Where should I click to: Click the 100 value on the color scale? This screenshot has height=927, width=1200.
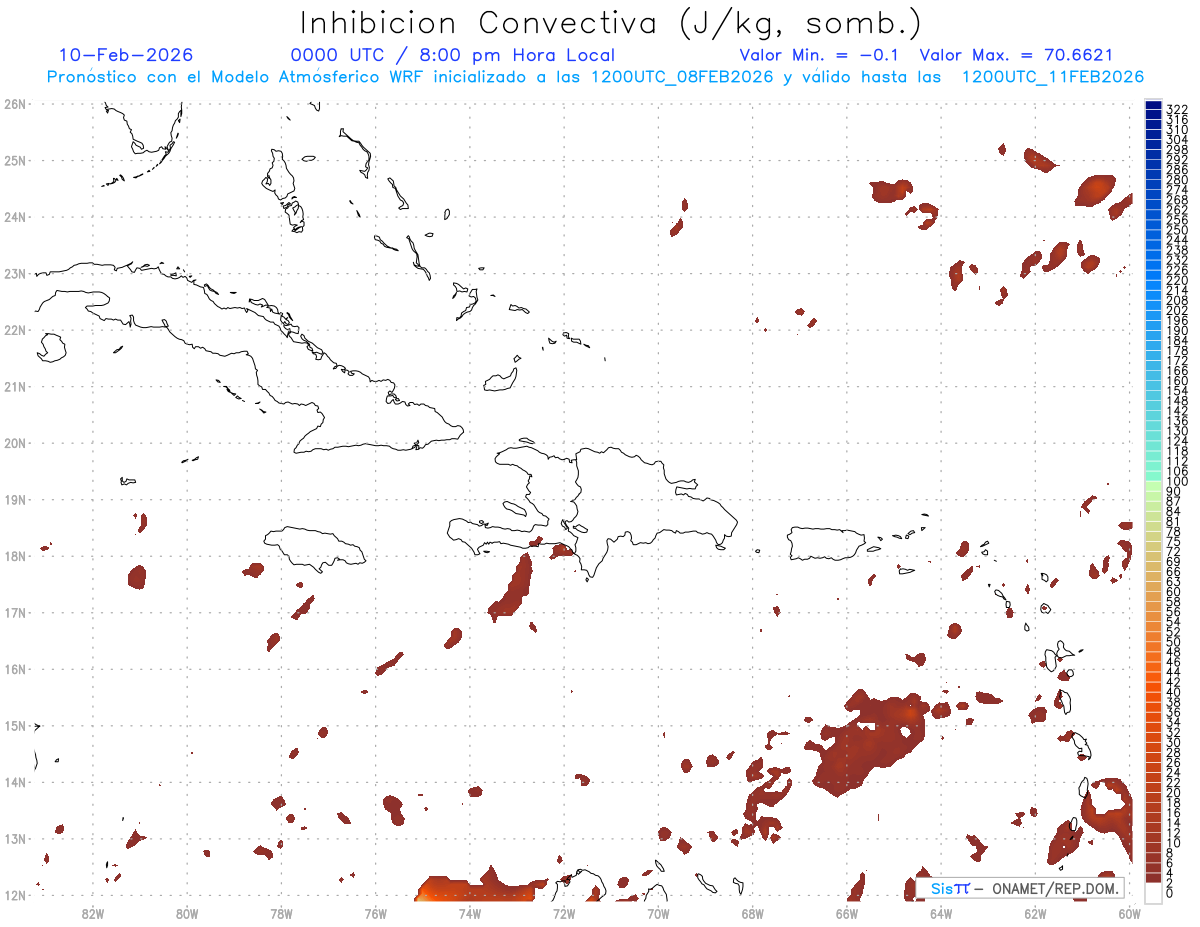(x=1177, y=482)
